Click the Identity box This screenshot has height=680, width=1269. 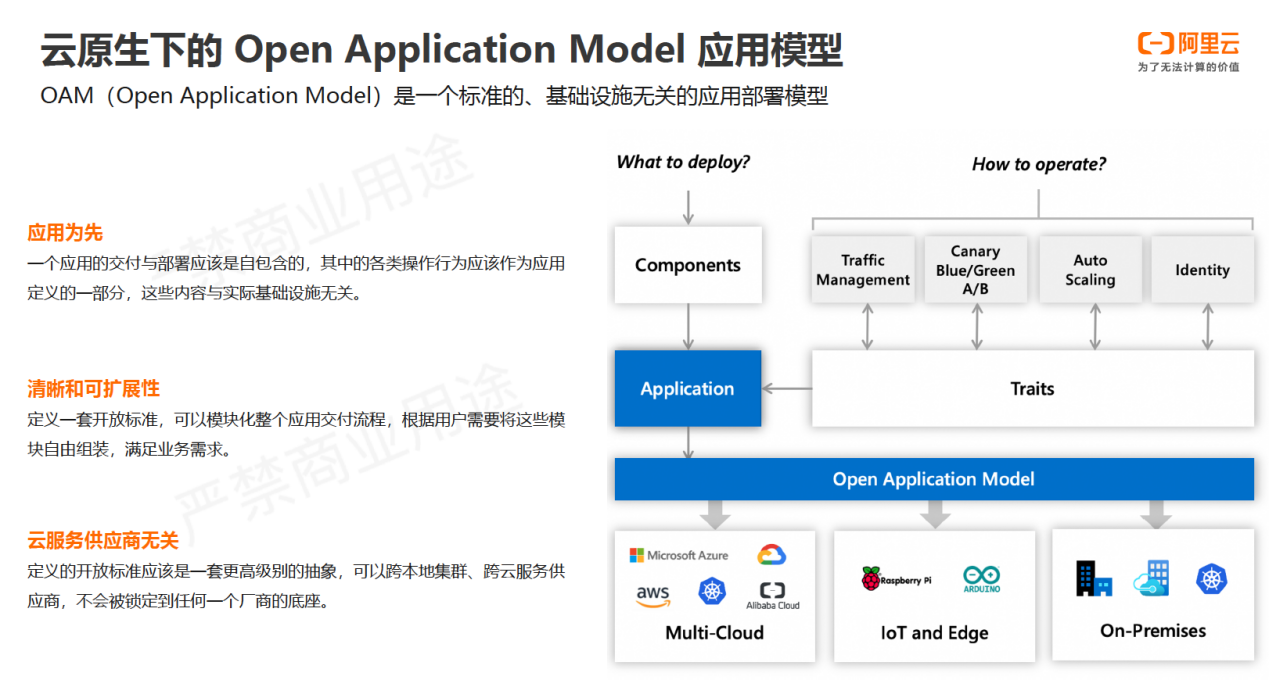(1202, 270)
